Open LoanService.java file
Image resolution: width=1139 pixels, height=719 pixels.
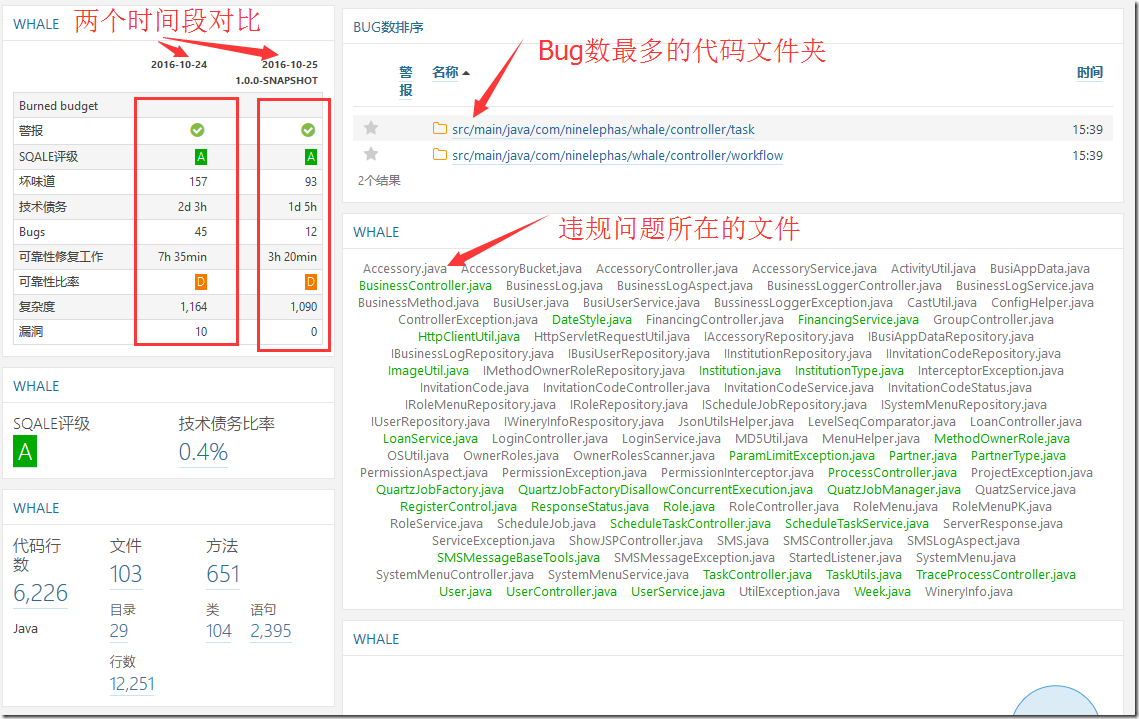430,438
